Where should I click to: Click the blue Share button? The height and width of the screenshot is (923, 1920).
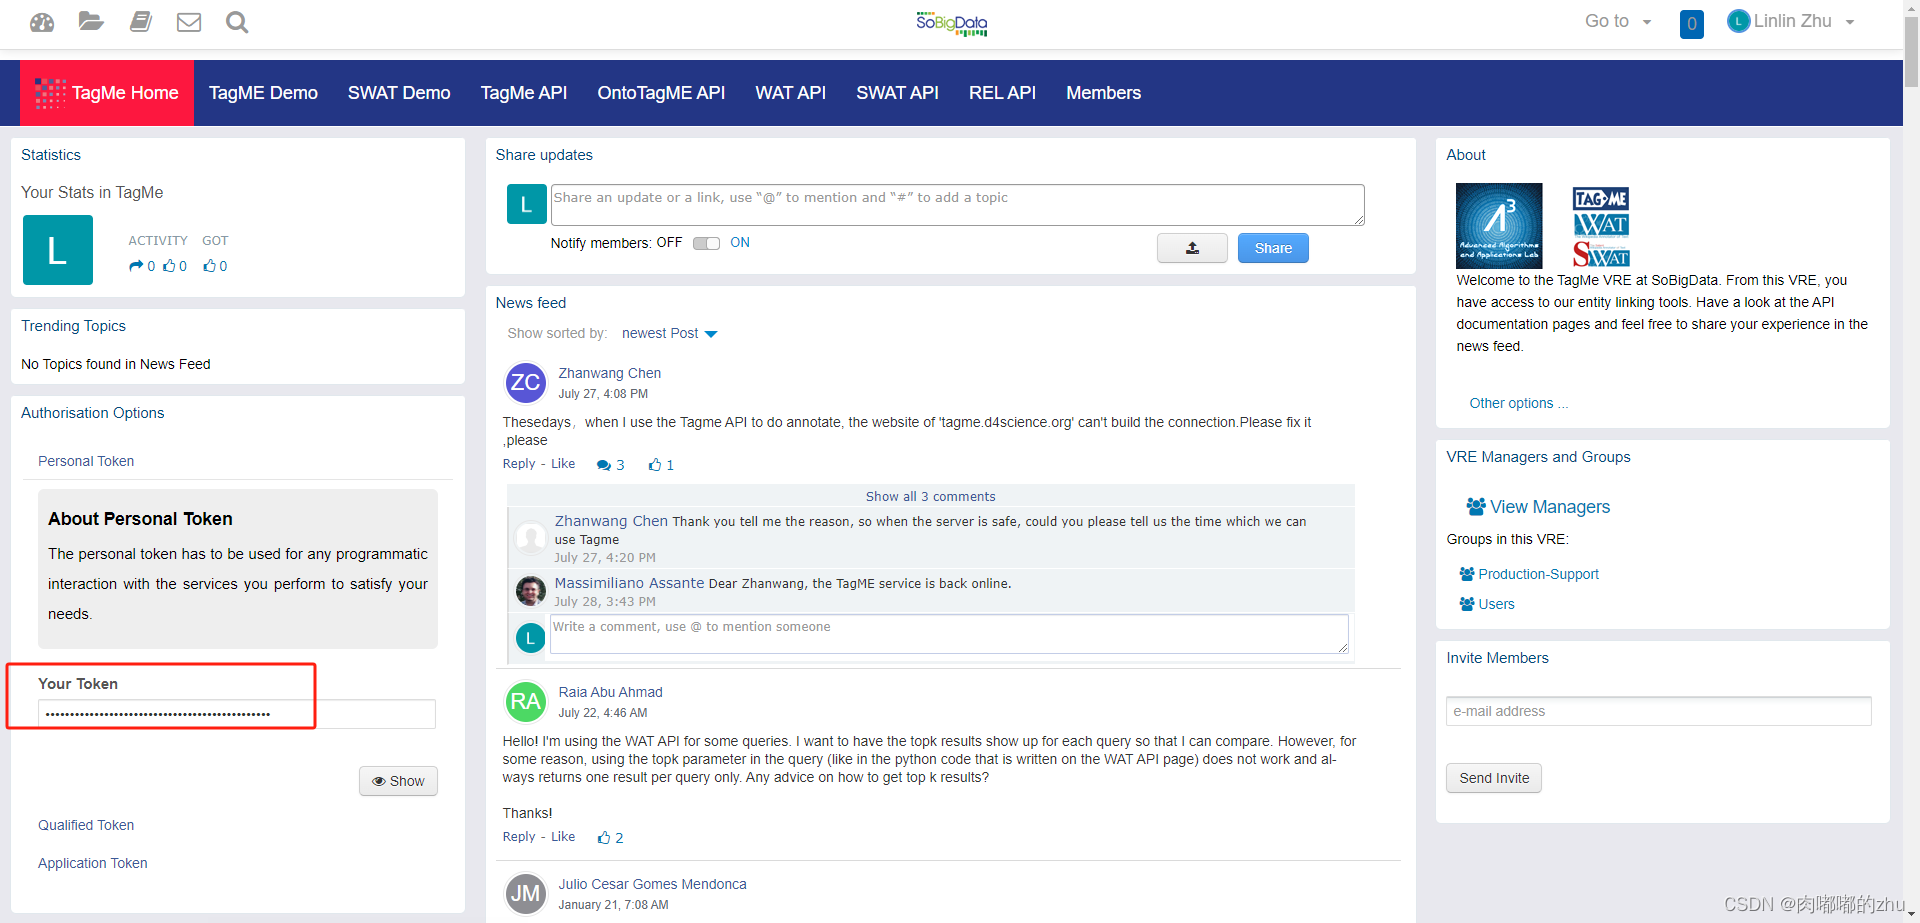click(x=1273, y=248)
